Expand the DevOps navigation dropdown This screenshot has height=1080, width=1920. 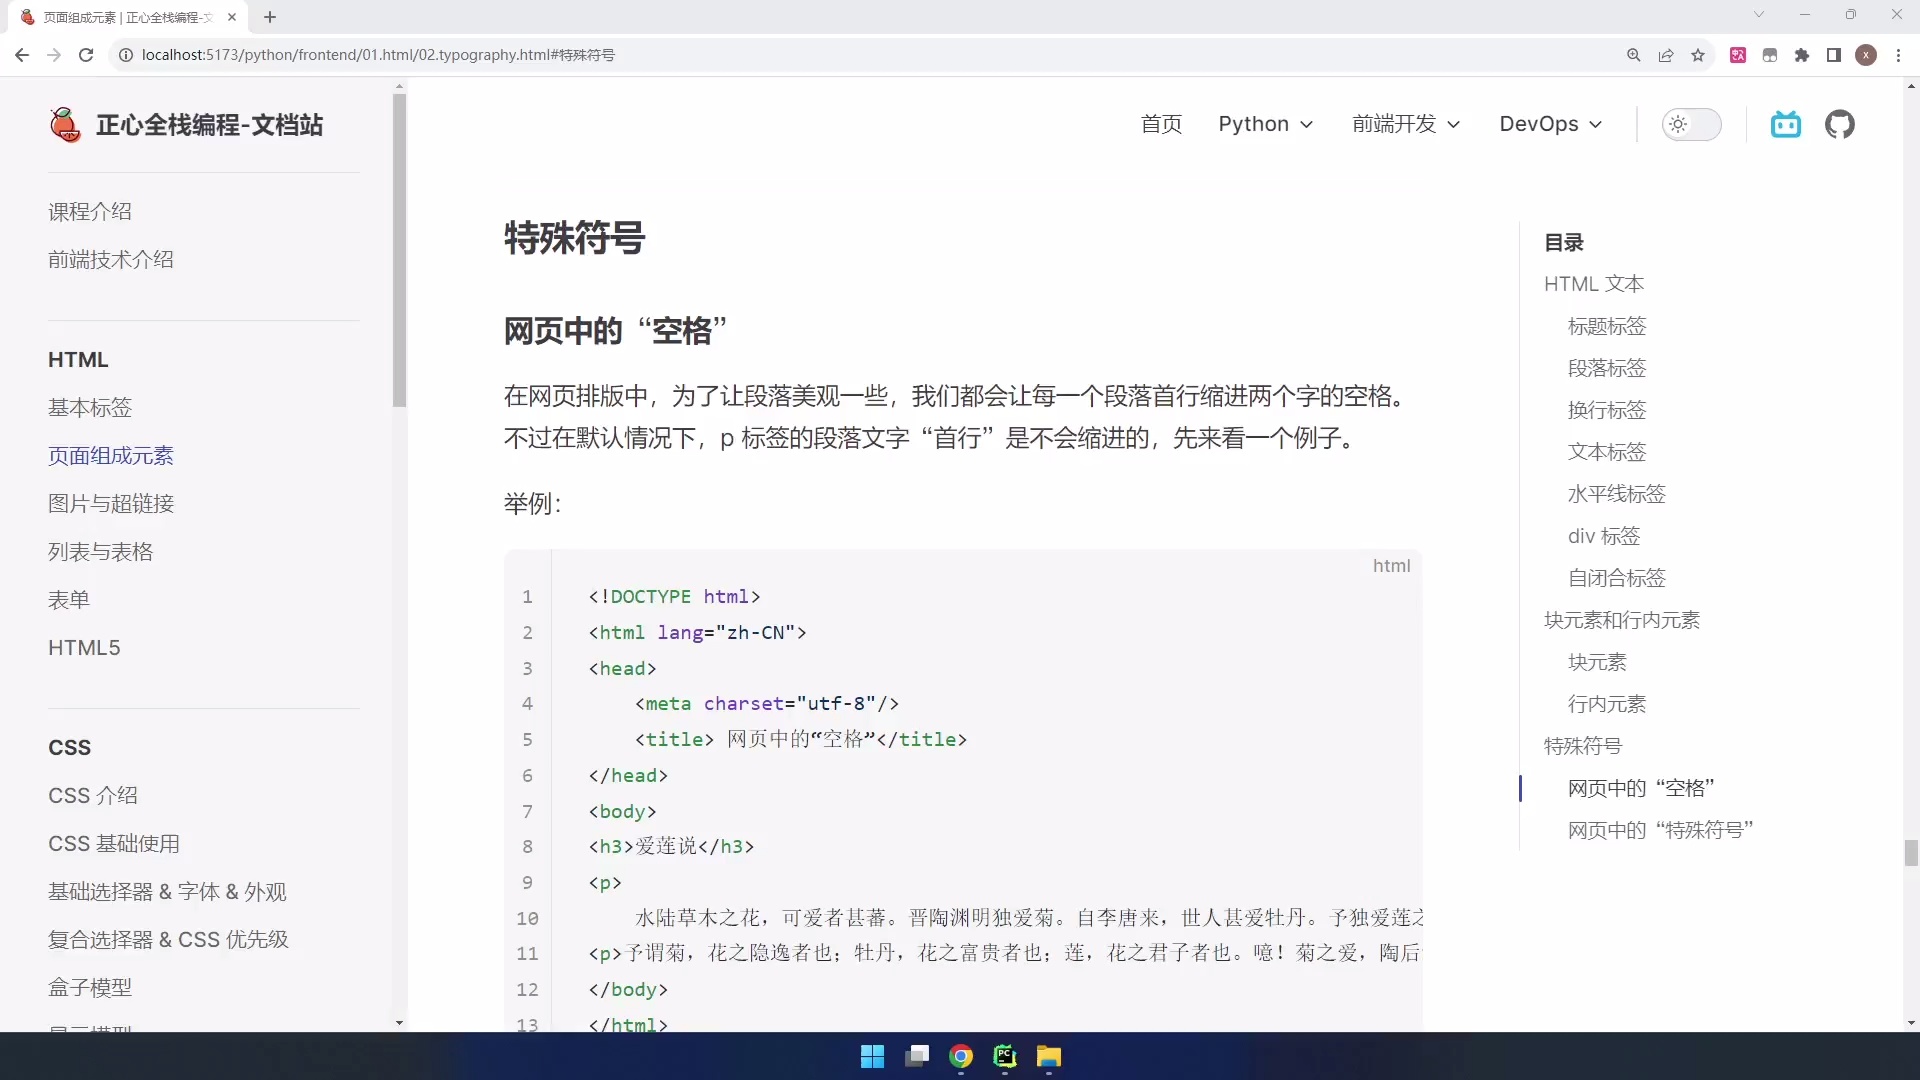pos(1550,124)
